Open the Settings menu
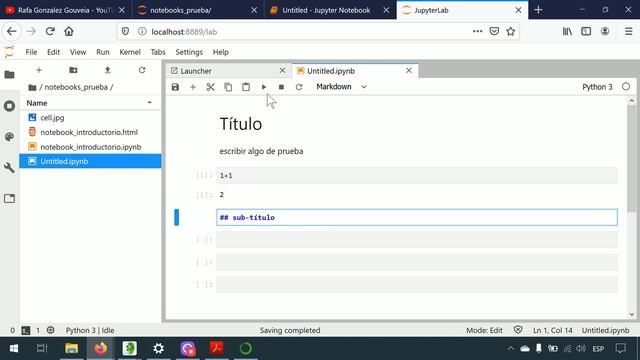This screenshot has height=360, width=640. tap(189, 52)
